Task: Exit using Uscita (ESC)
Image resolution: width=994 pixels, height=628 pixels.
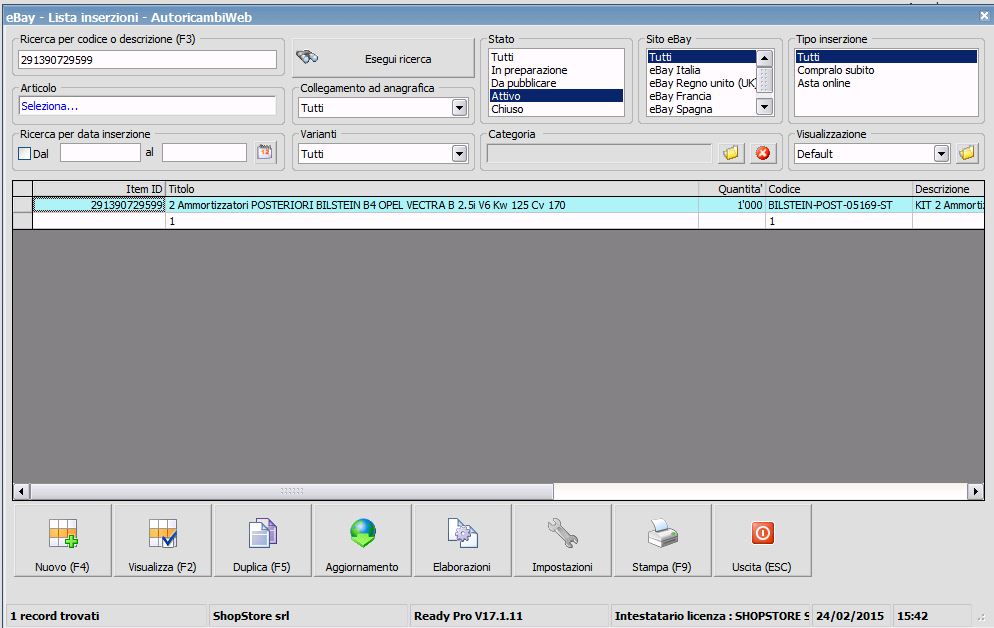Action: click(x=762, y=541)
